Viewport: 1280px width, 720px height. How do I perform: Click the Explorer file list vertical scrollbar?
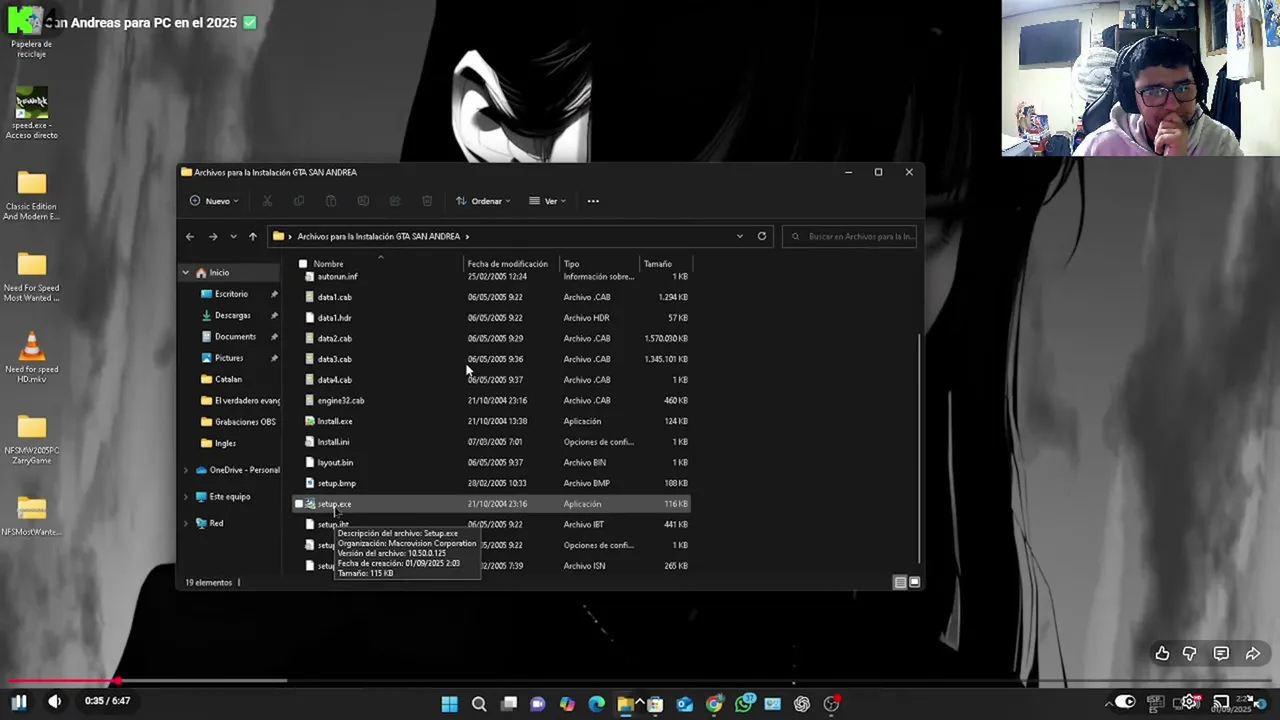pyautogui.click(x=918, y=450)
